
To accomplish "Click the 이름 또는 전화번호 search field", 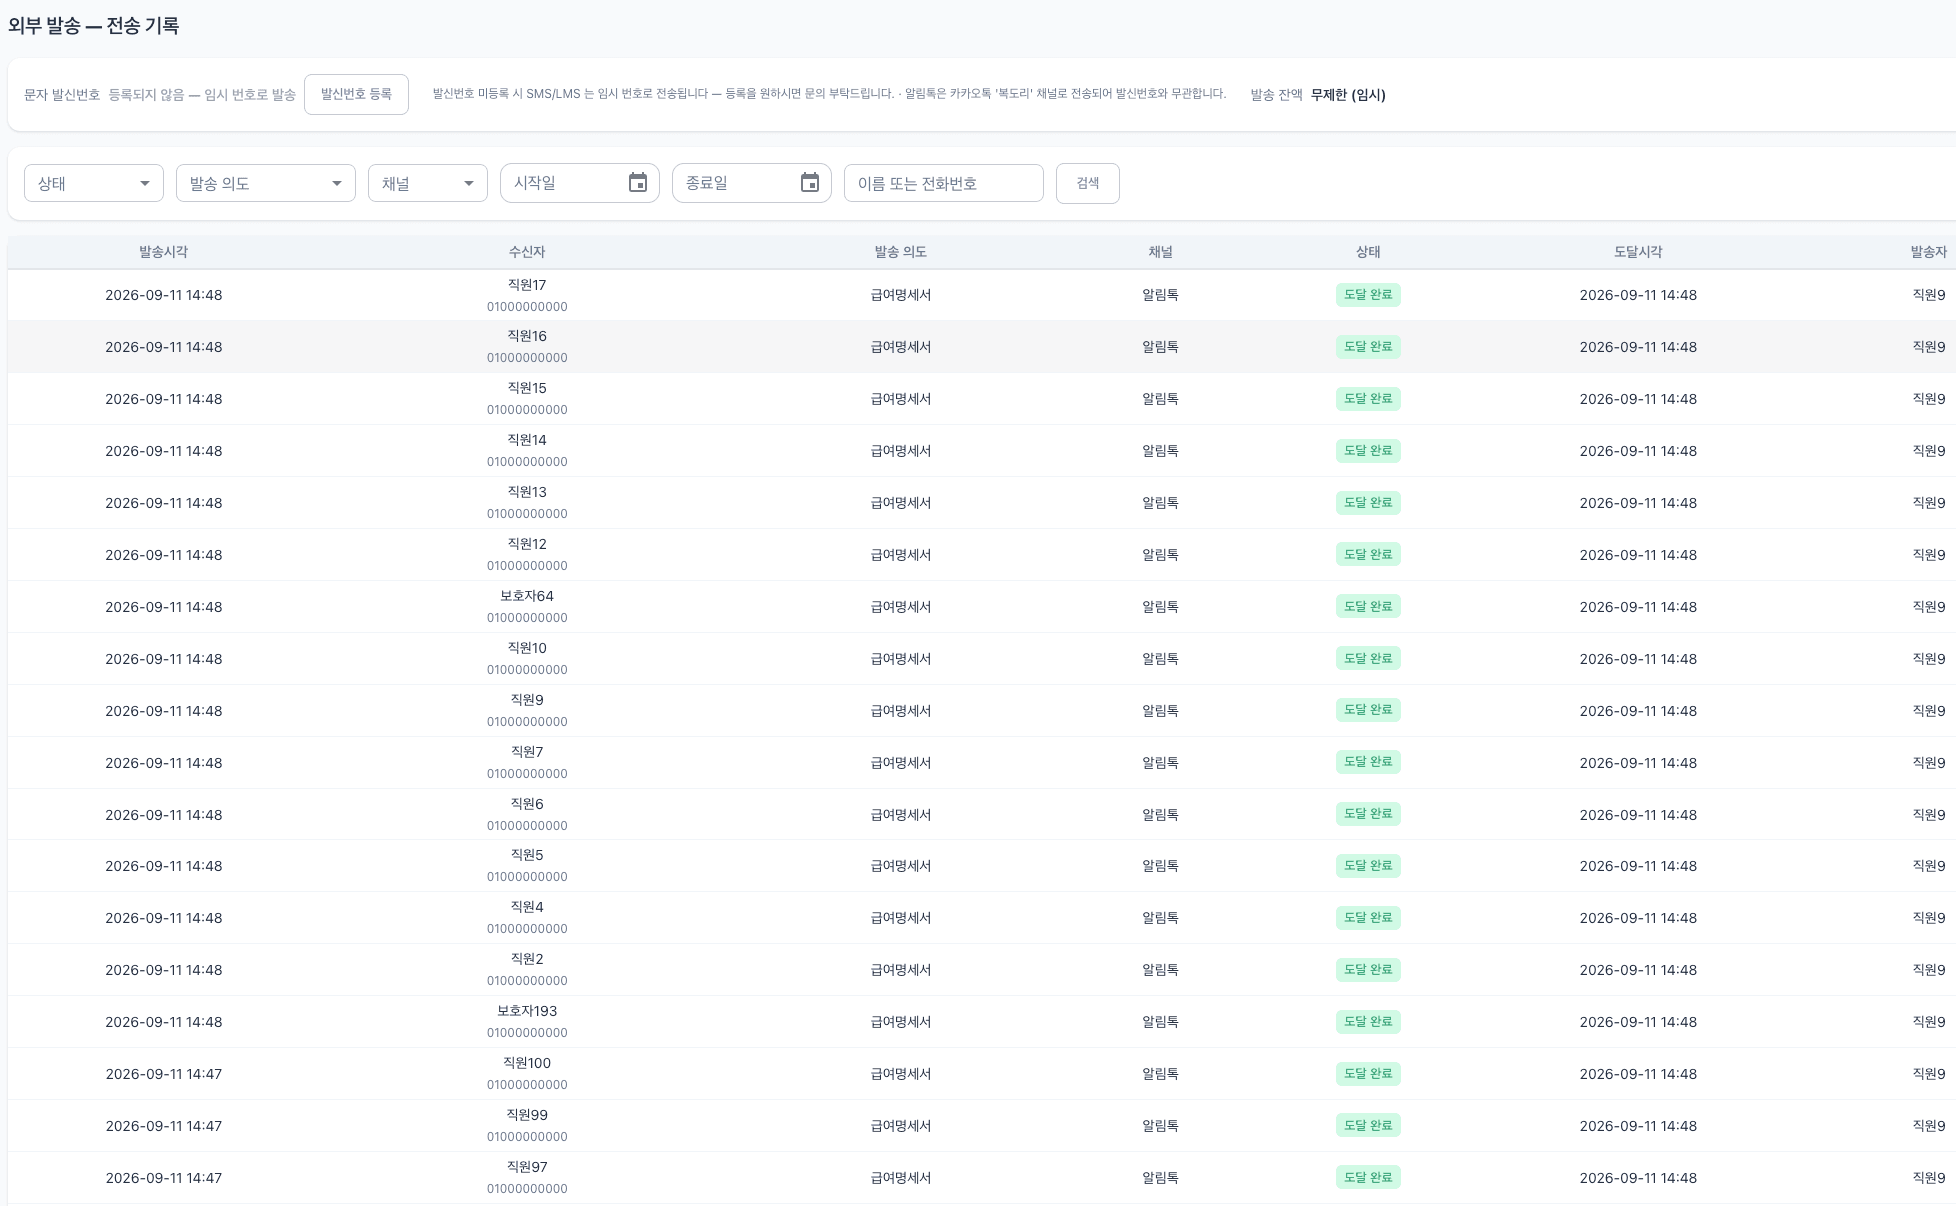I will pyautogui.click(x=944, y=183).
